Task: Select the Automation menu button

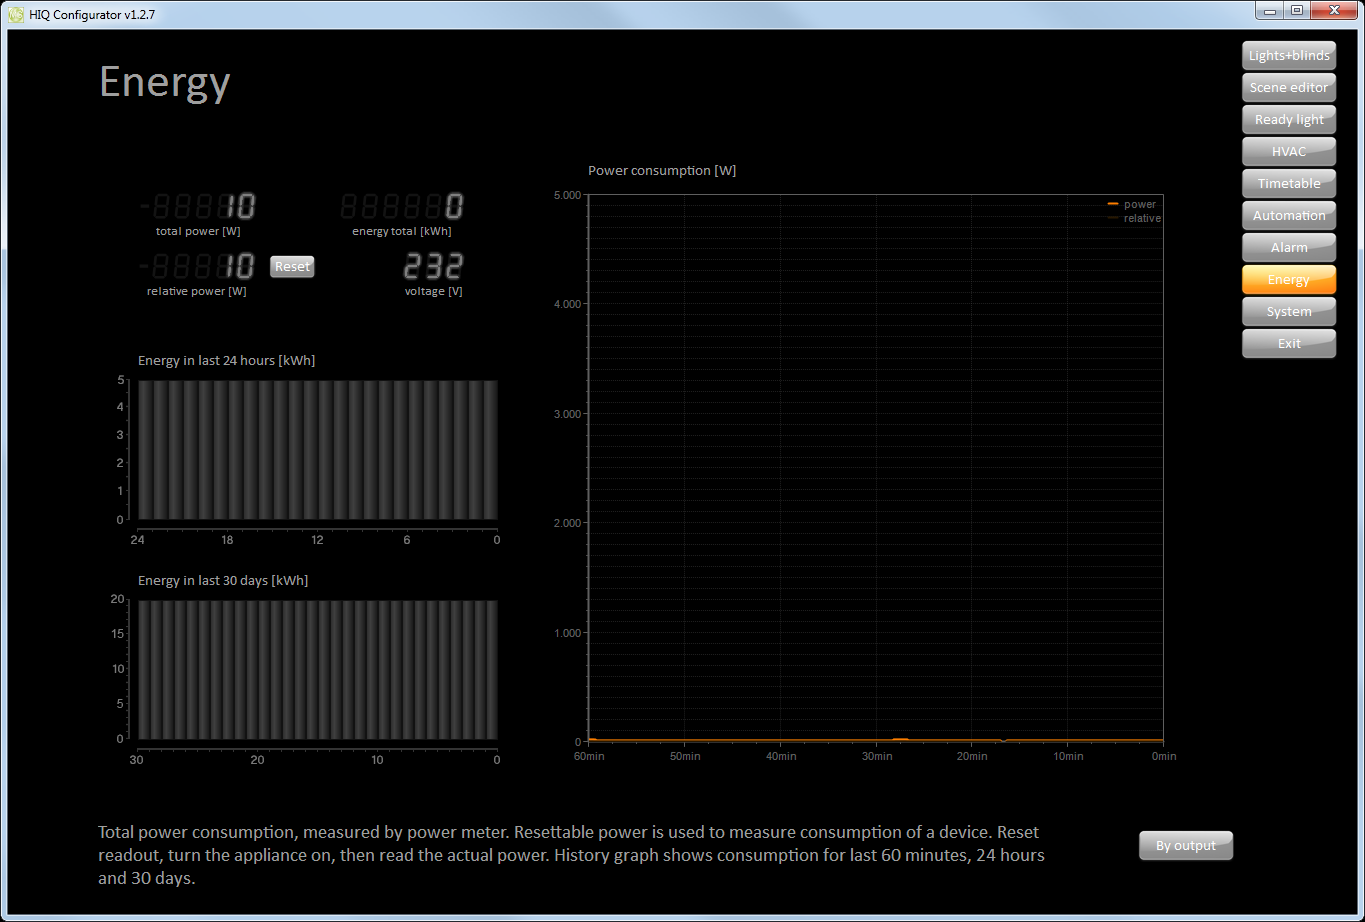Action: tap(1288, 216)
